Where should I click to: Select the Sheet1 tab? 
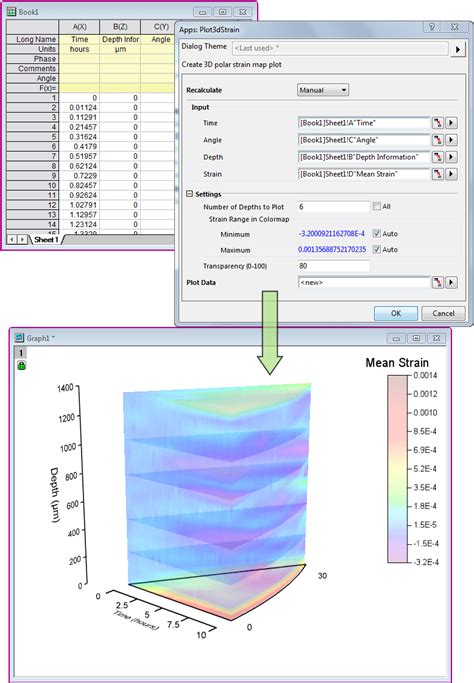point(45,240)
